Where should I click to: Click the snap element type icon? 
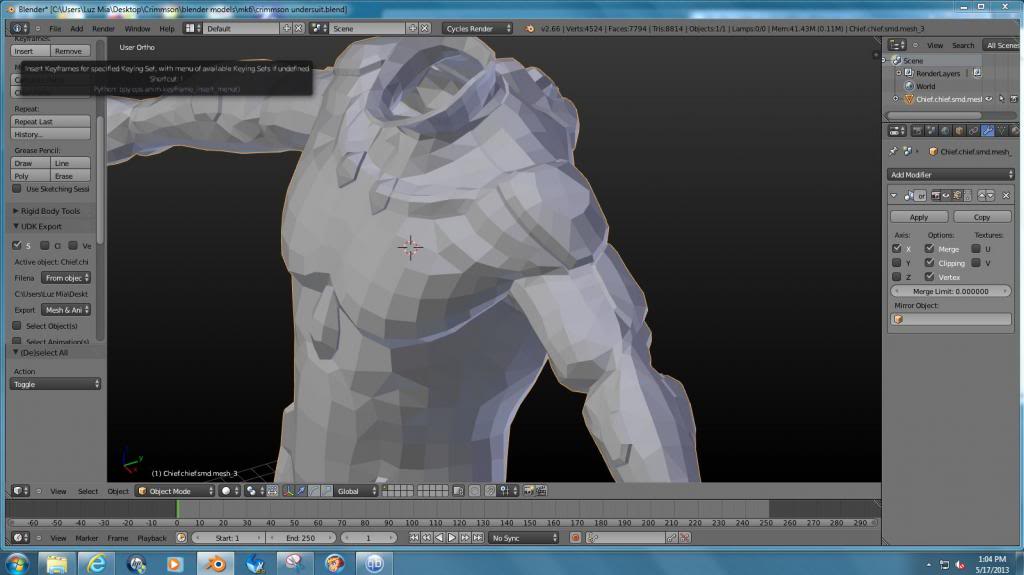click(507, 491)
